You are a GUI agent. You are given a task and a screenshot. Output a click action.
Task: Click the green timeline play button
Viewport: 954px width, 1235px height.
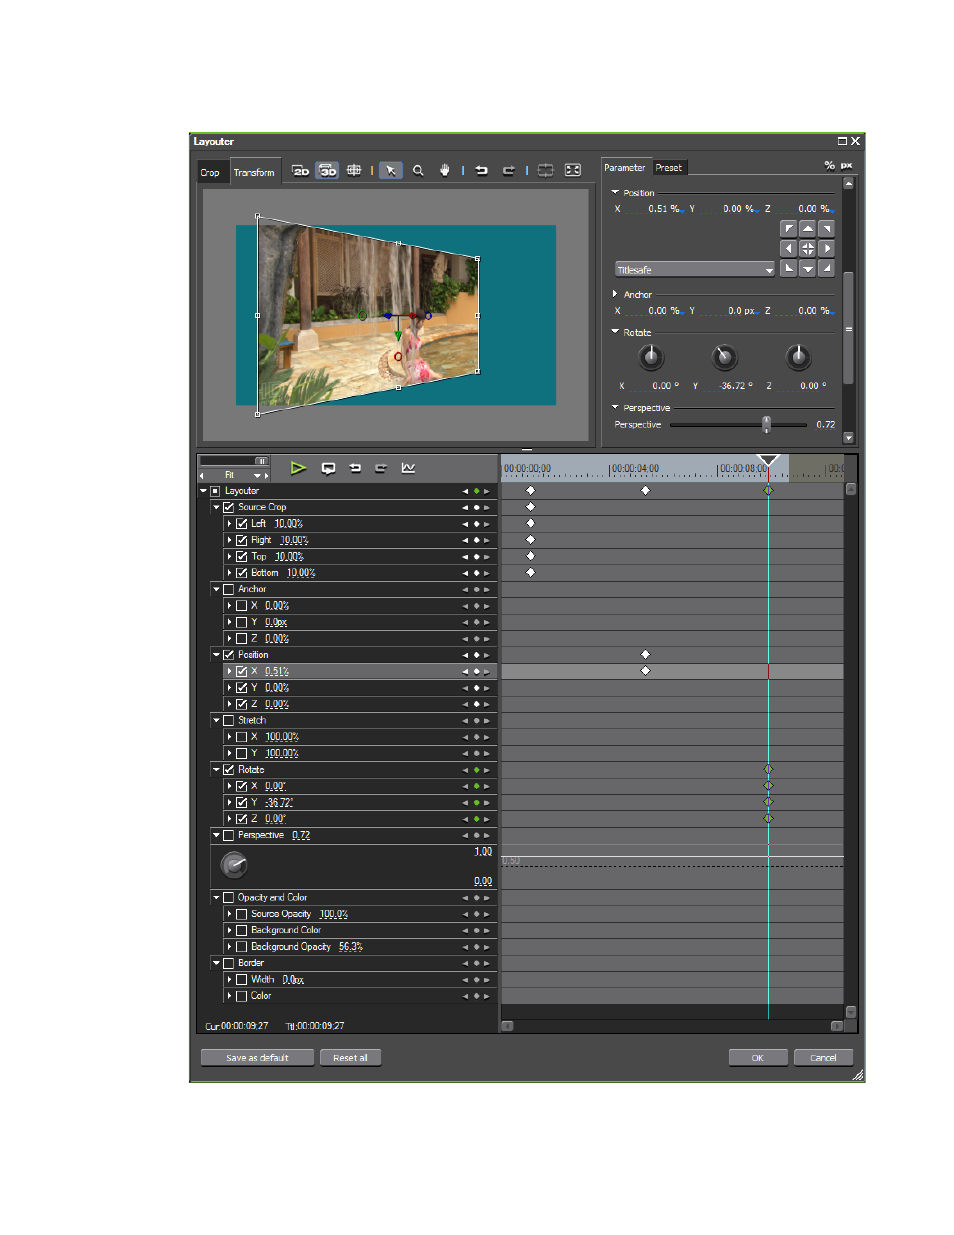[x=298, y=468]
